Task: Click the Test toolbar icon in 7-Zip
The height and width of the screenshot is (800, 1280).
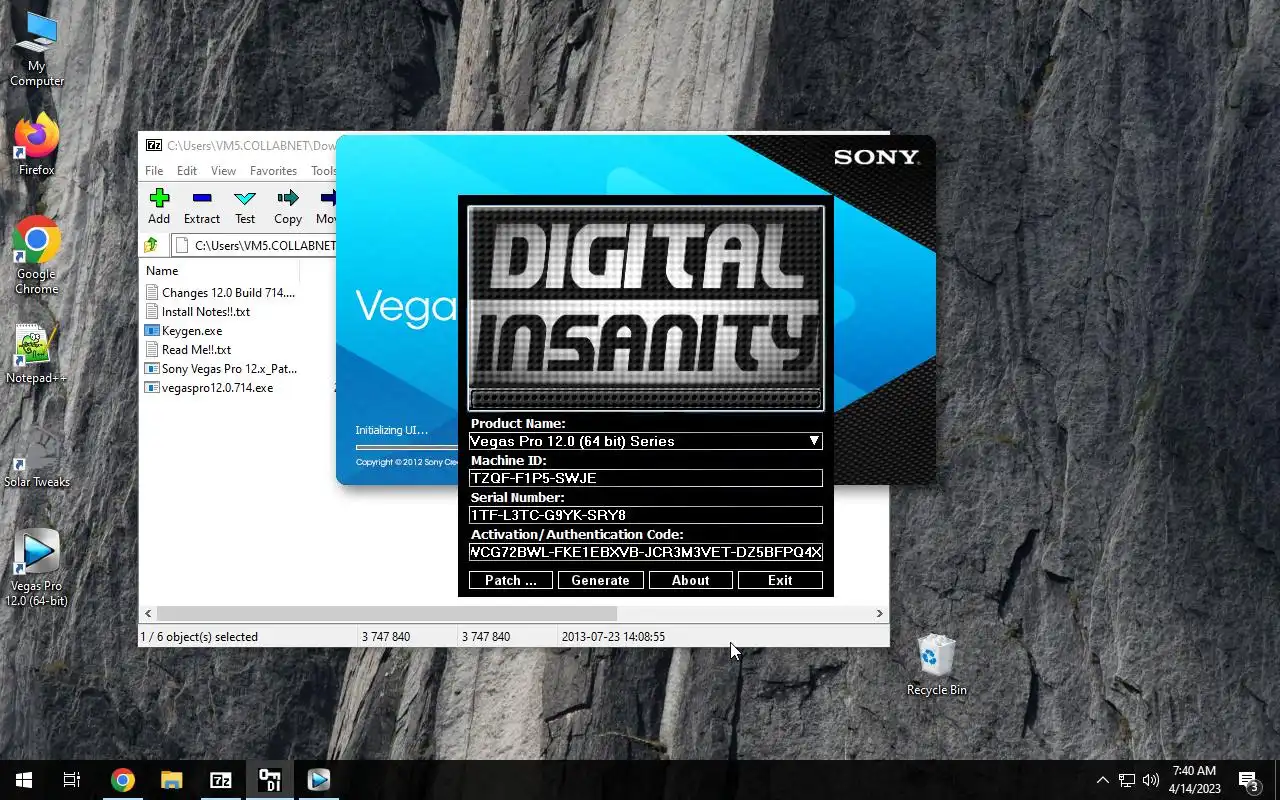Action: [x=245, y=207]
